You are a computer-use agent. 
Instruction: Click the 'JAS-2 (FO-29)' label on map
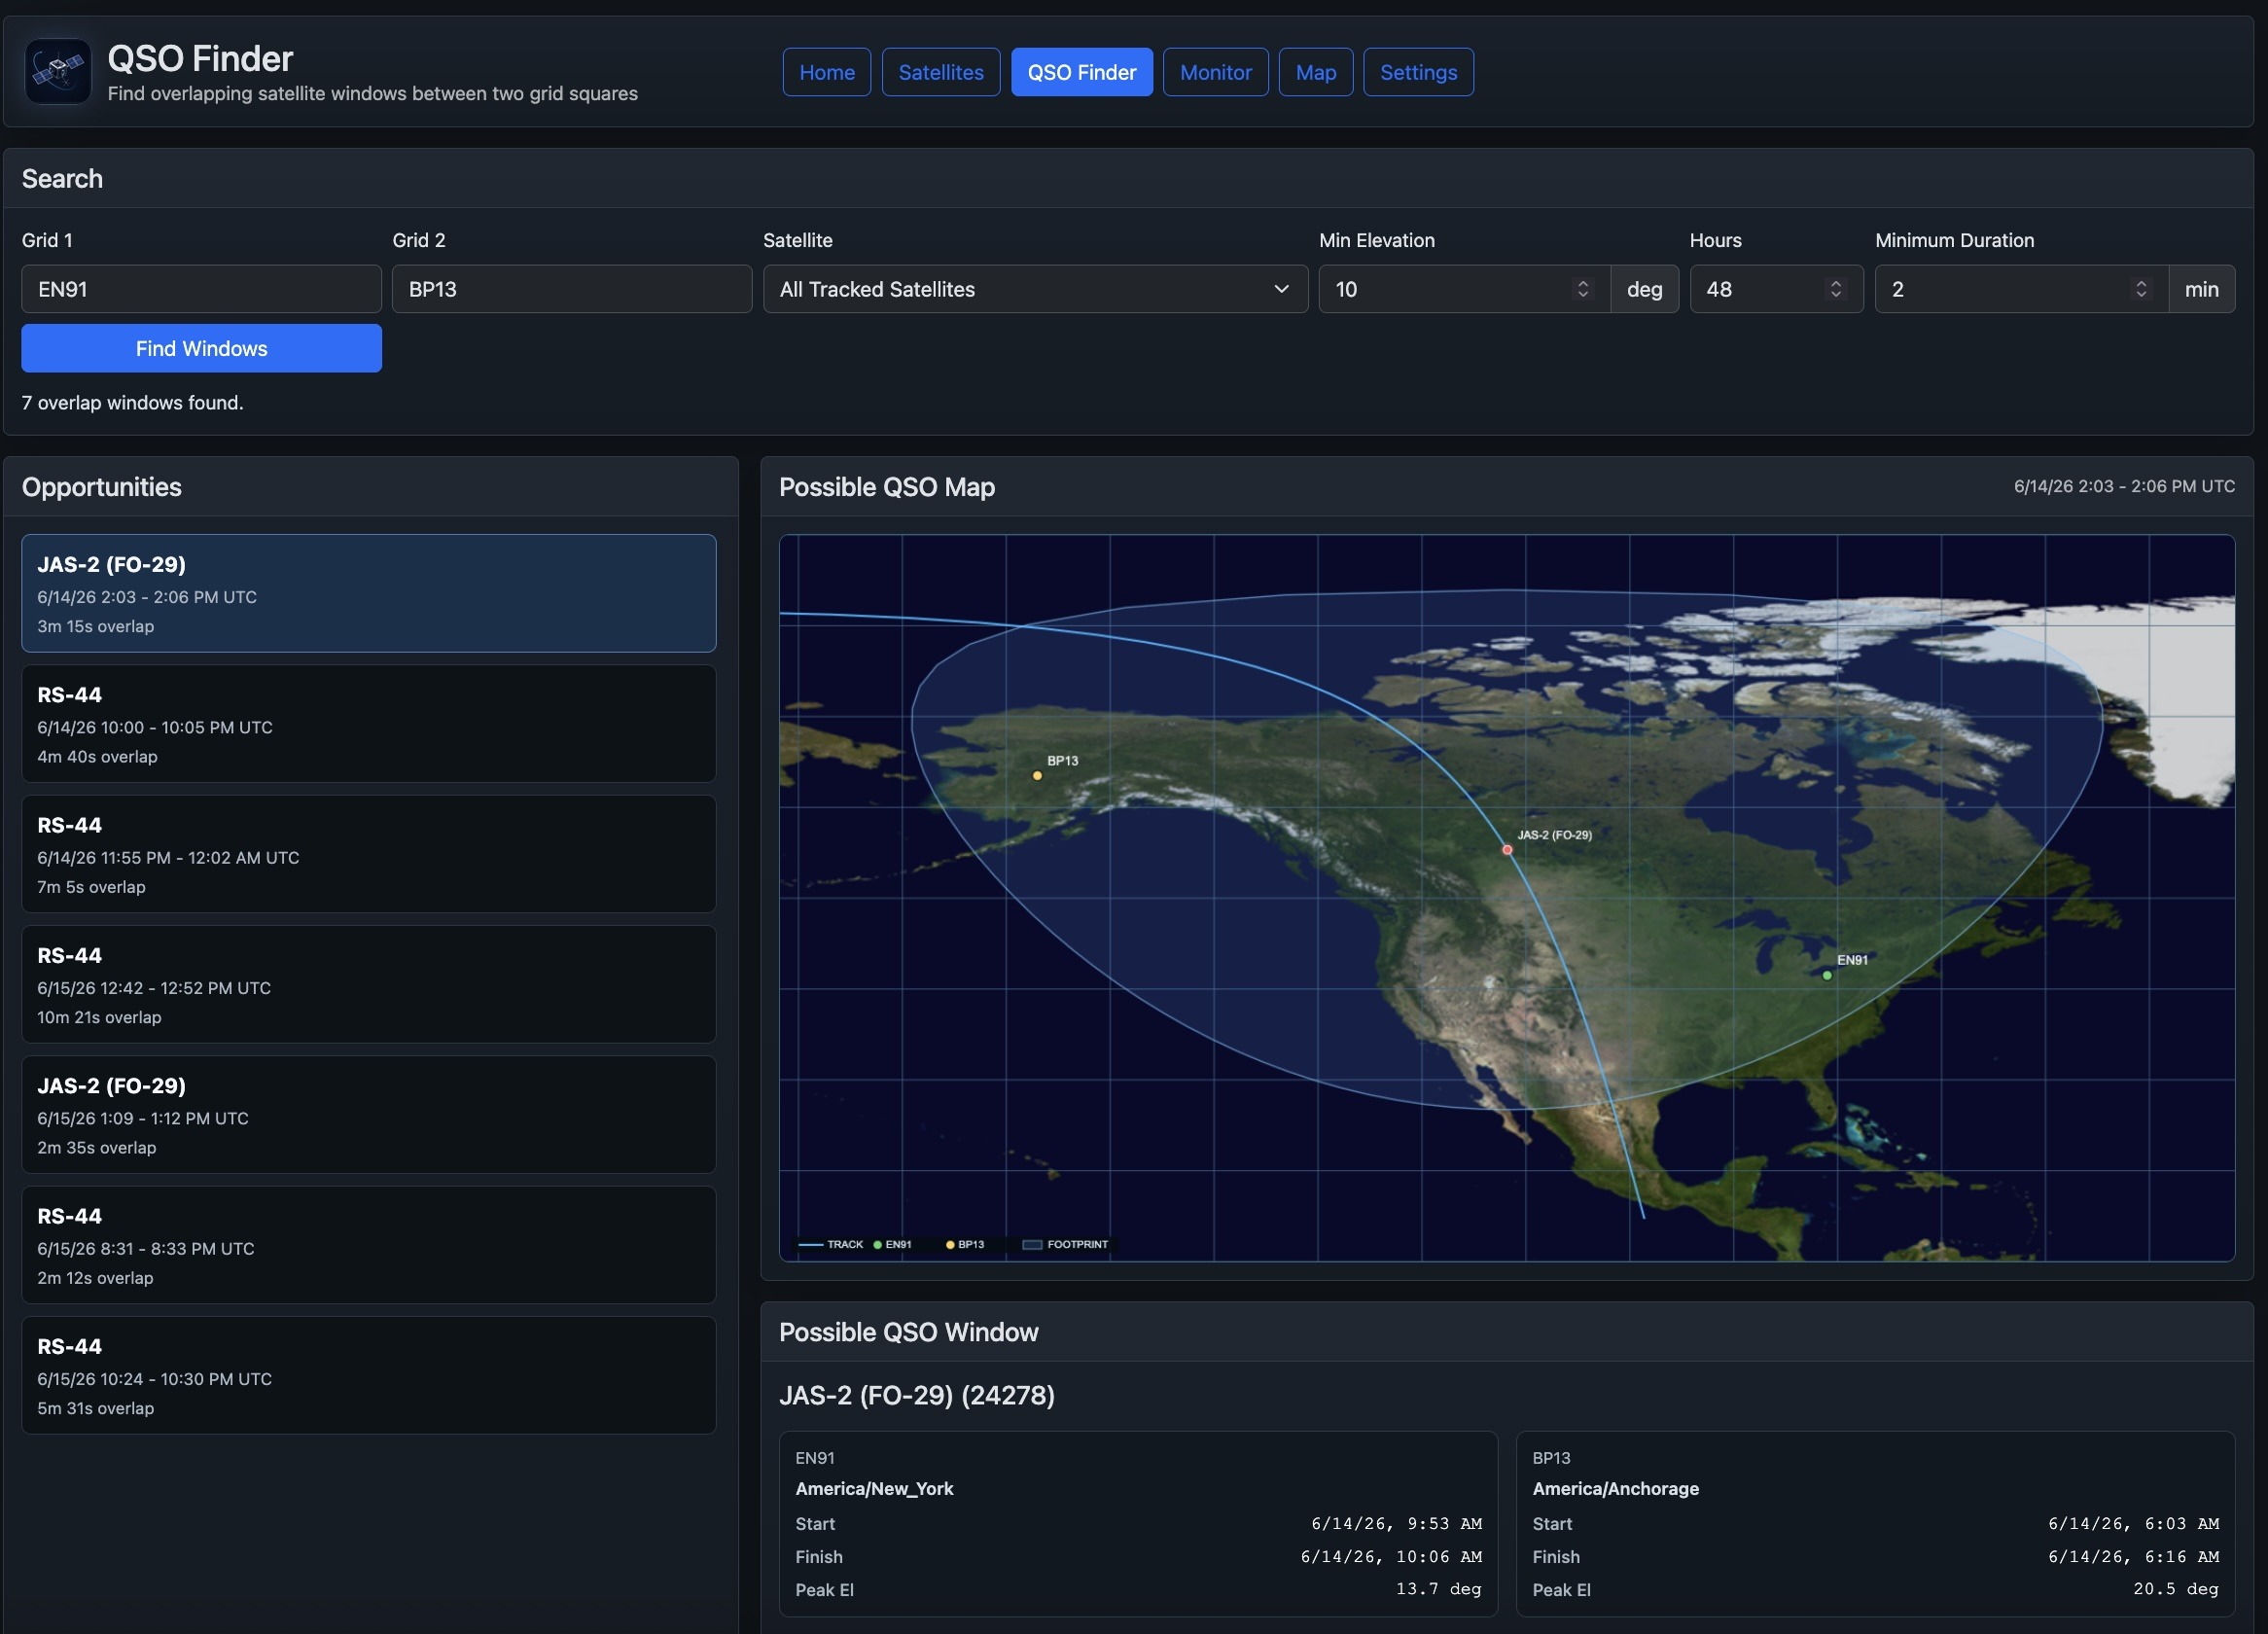coord(1554,834)
